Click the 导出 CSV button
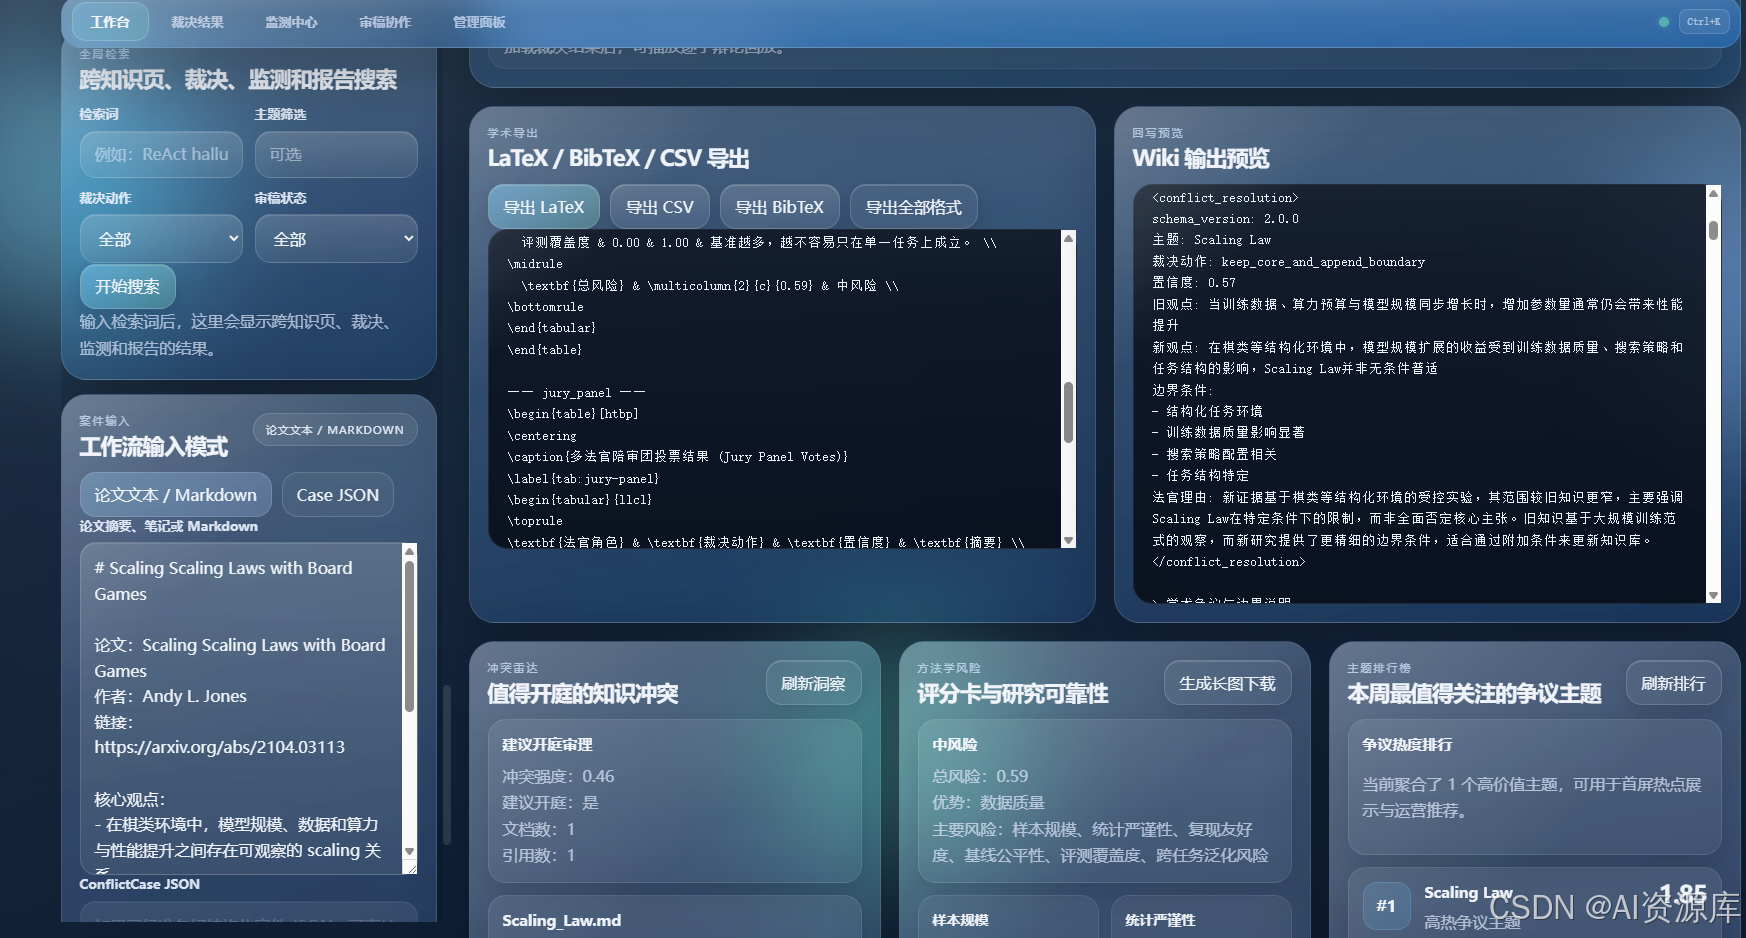This screenshot has height=938, width=1746. click(x=660, y=208)
